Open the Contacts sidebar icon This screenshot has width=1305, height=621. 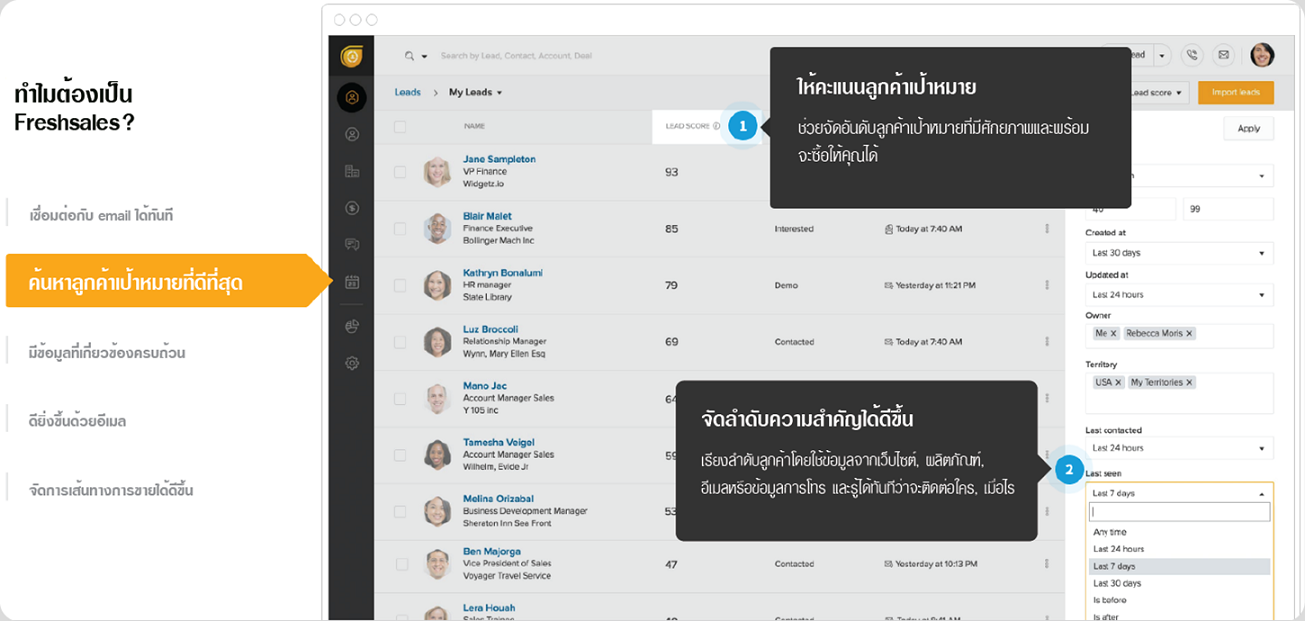pos(351,134)
